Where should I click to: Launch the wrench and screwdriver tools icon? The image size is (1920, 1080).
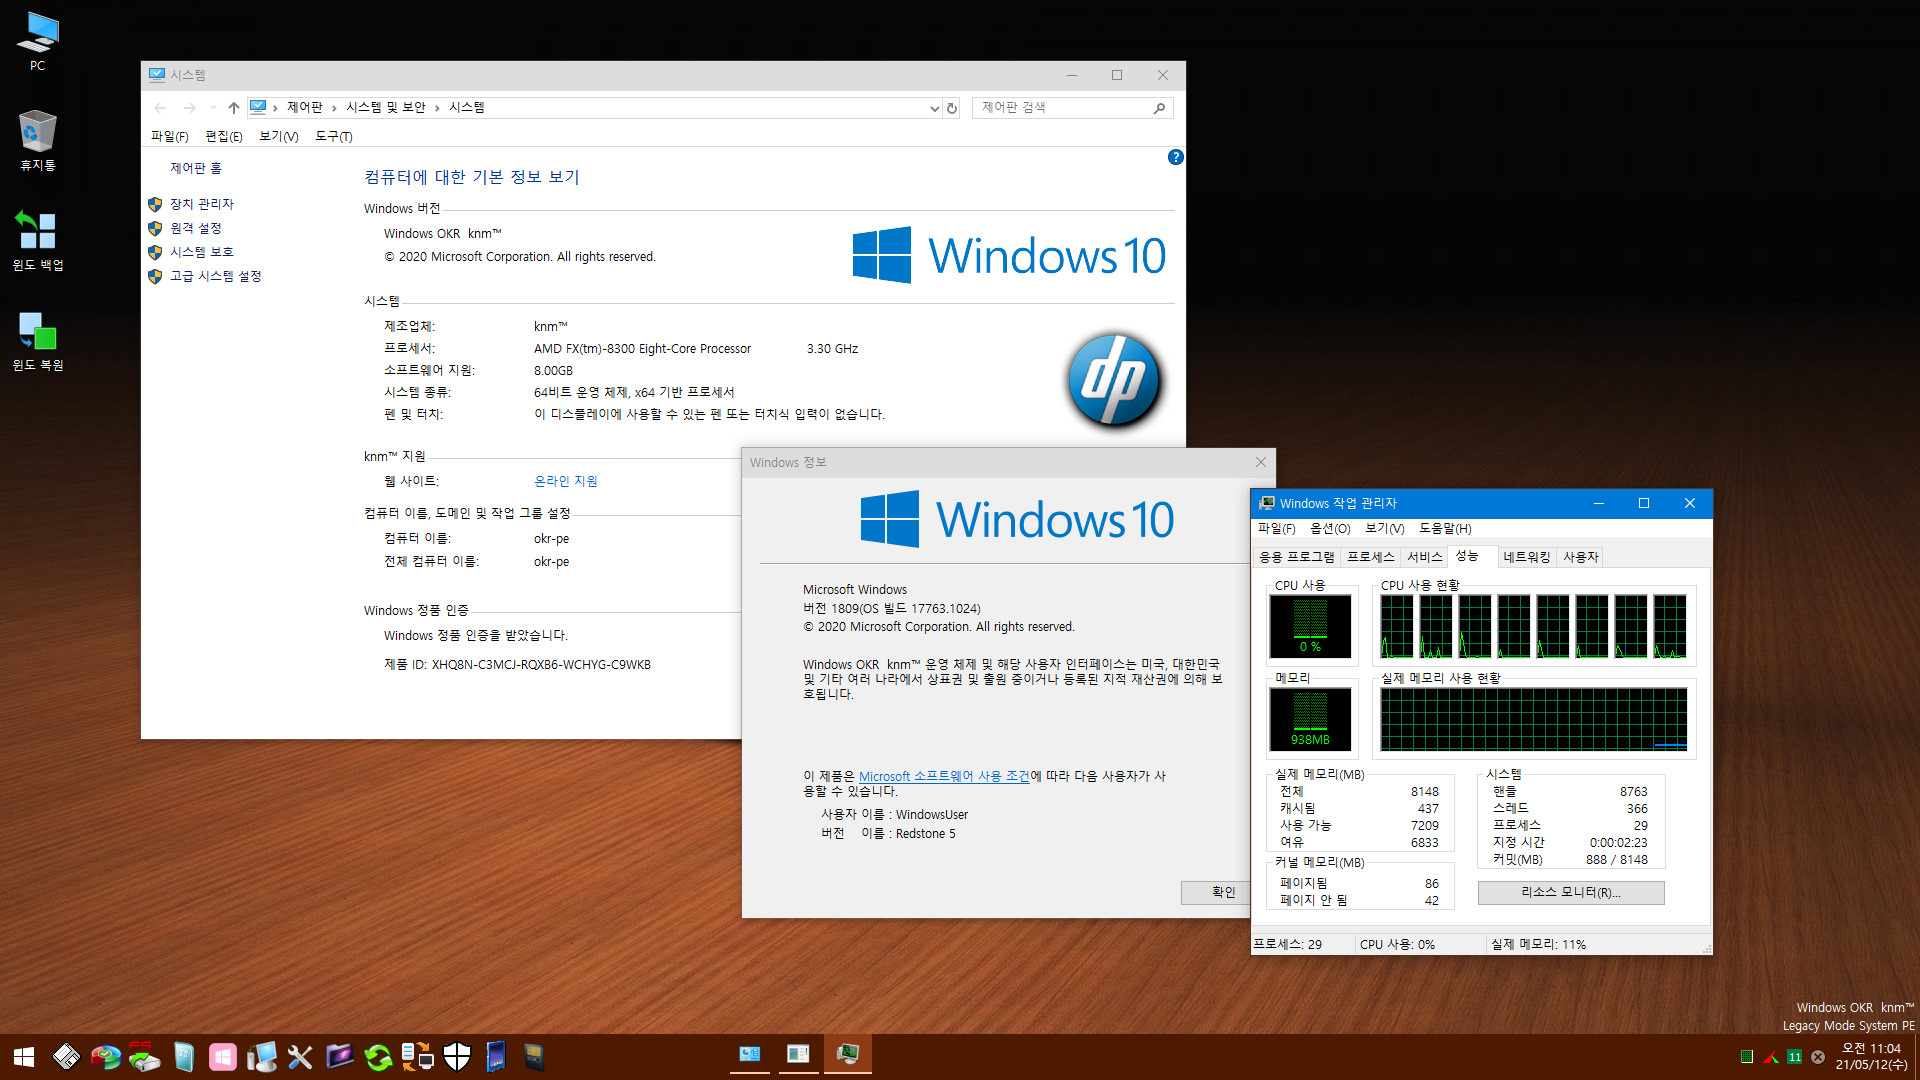click(300, 1057)
